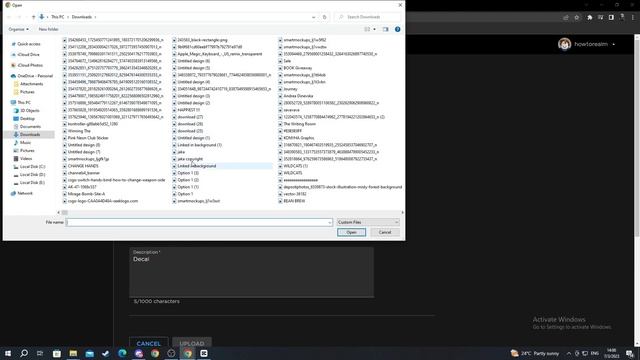The width and height of the screenshot is (640, 360).
Task: Click the taskbar search icon
Action: (x=24, y=353)
